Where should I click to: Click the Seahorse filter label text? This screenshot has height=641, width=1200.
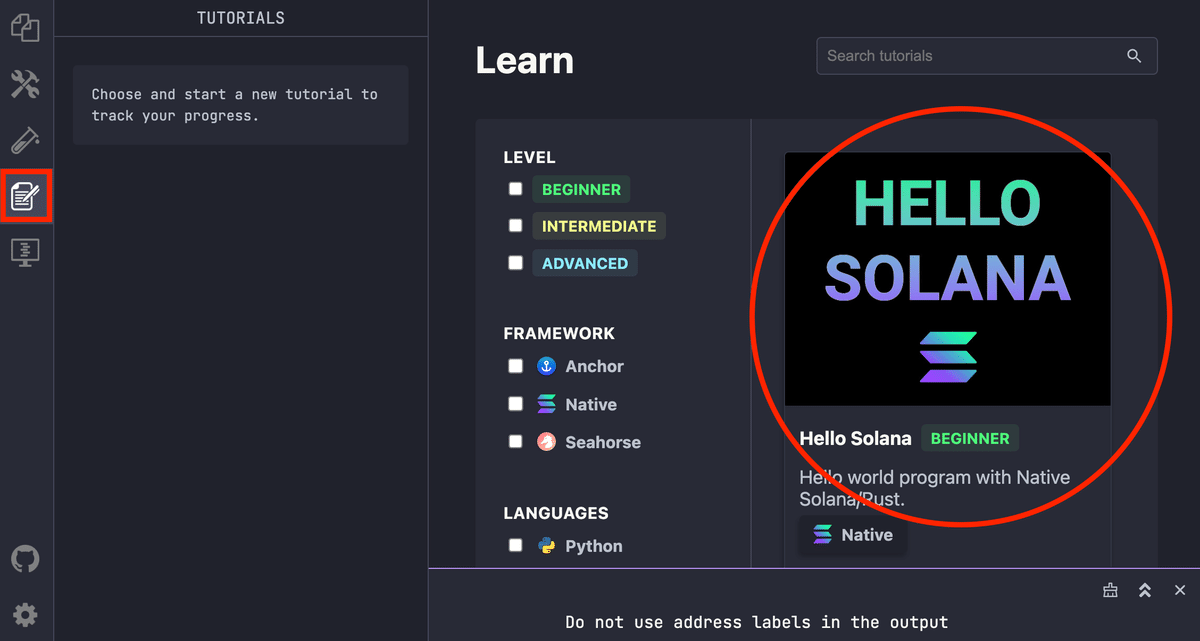(x=603, y=442)
